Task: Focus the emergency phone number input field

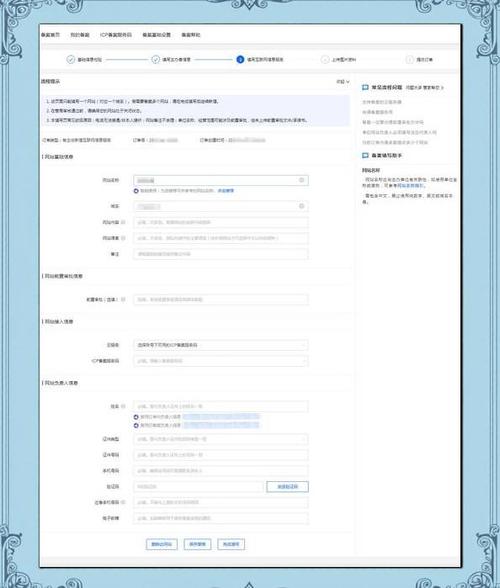Action: point(221,502)
